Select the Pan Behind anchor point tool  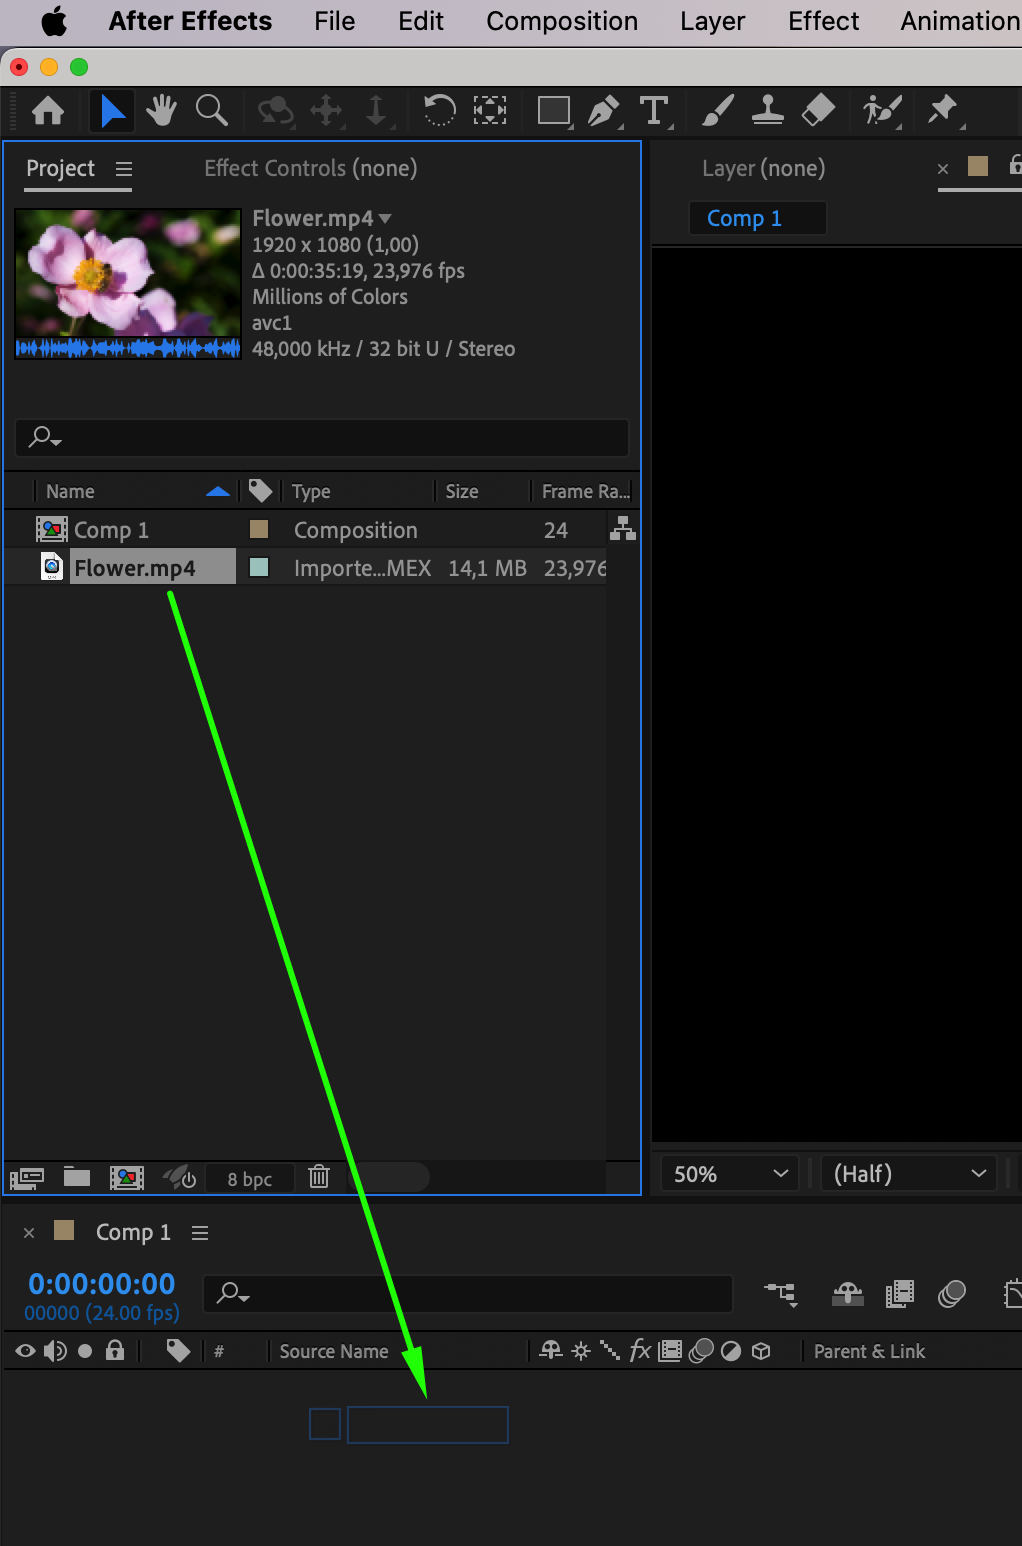(490, 110)
